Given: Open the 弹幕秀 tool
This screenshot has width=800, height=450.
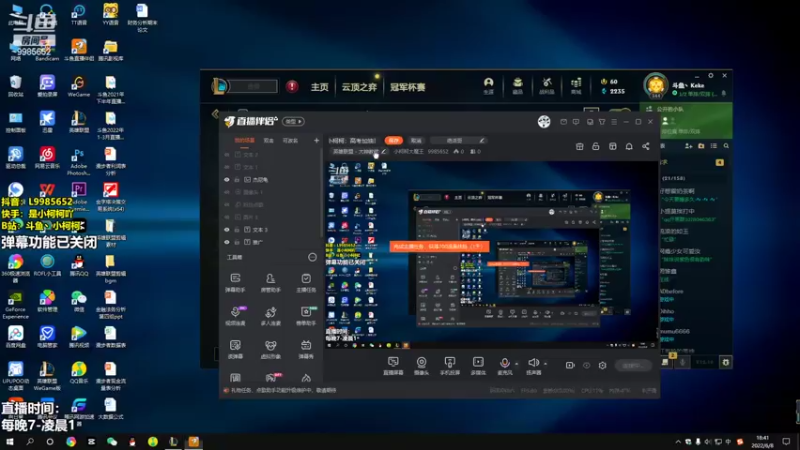Looking at the screenshot, I should click(306, 349).
